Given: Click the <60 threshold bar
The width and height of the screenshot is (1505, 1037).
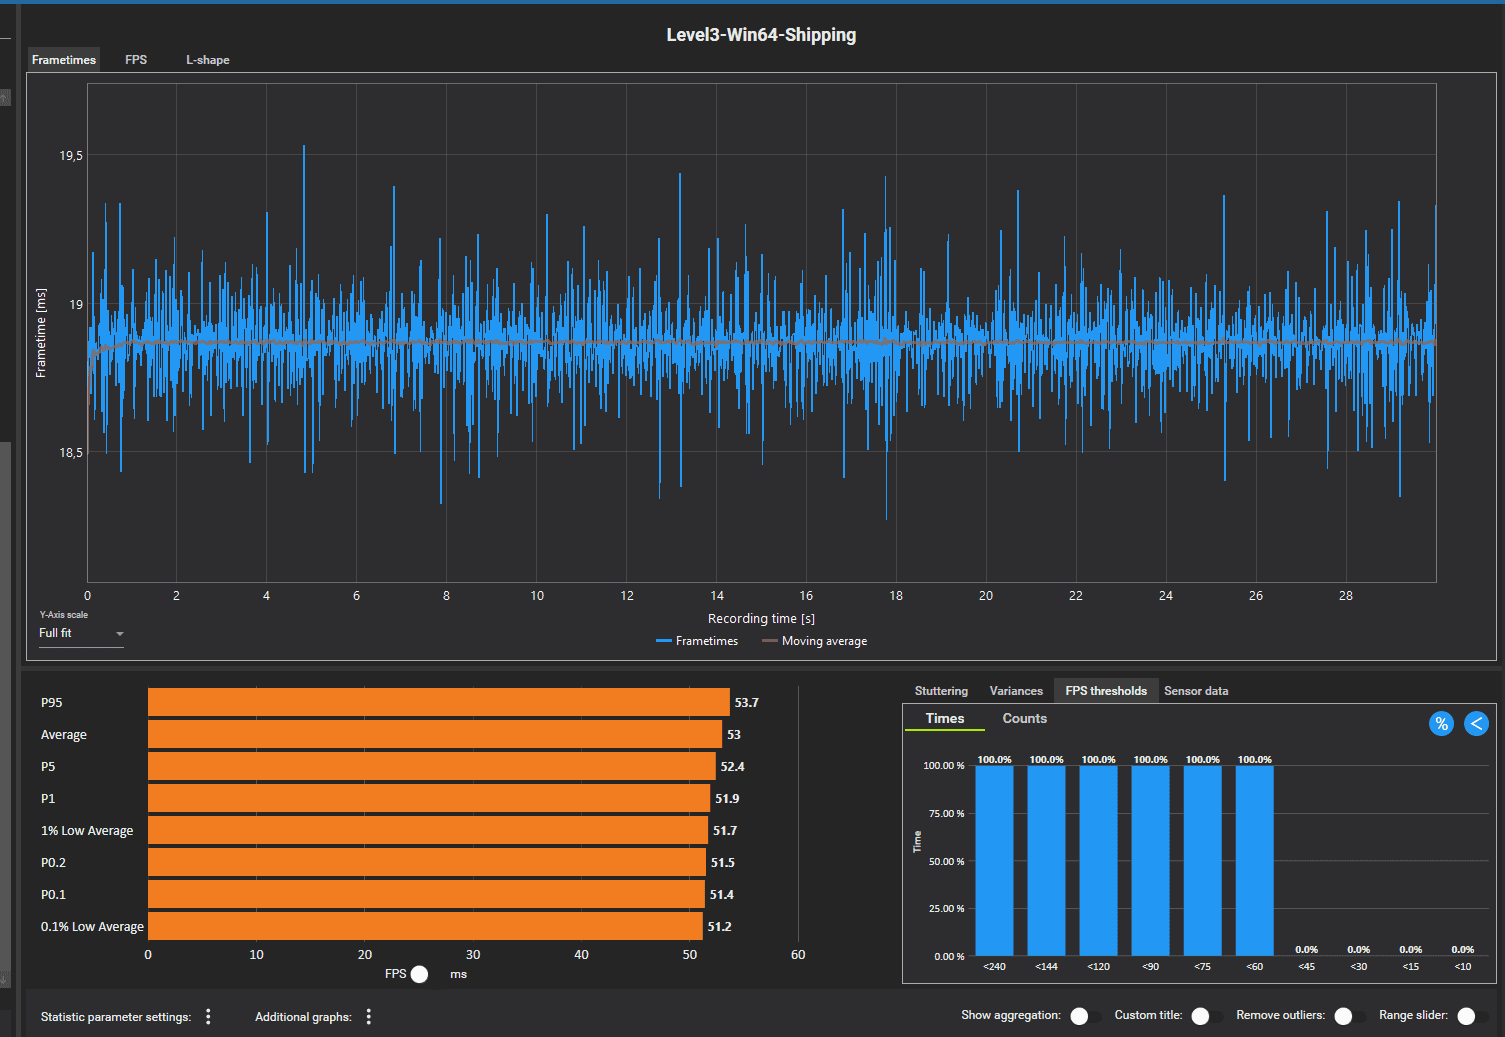Looking at the screenshot, I should (x=1254, y=861).
